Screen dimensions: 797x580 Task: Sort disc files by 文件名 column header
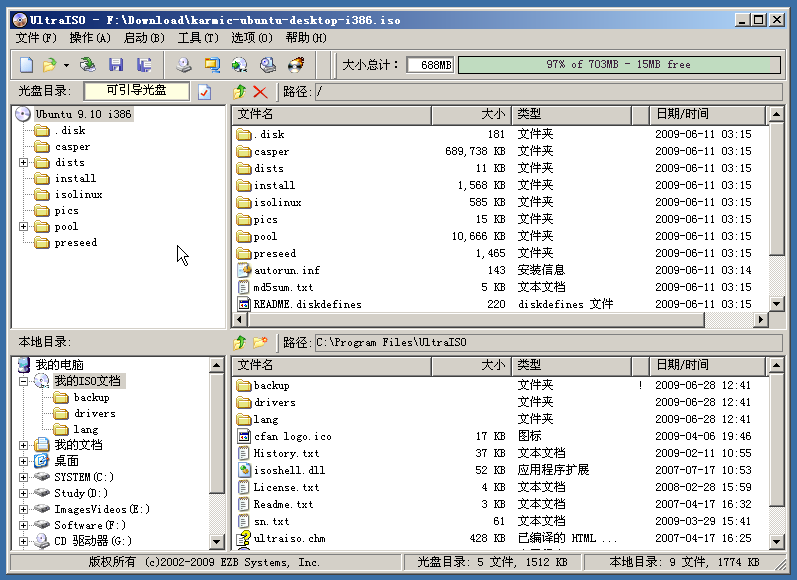tap(332, 114)
